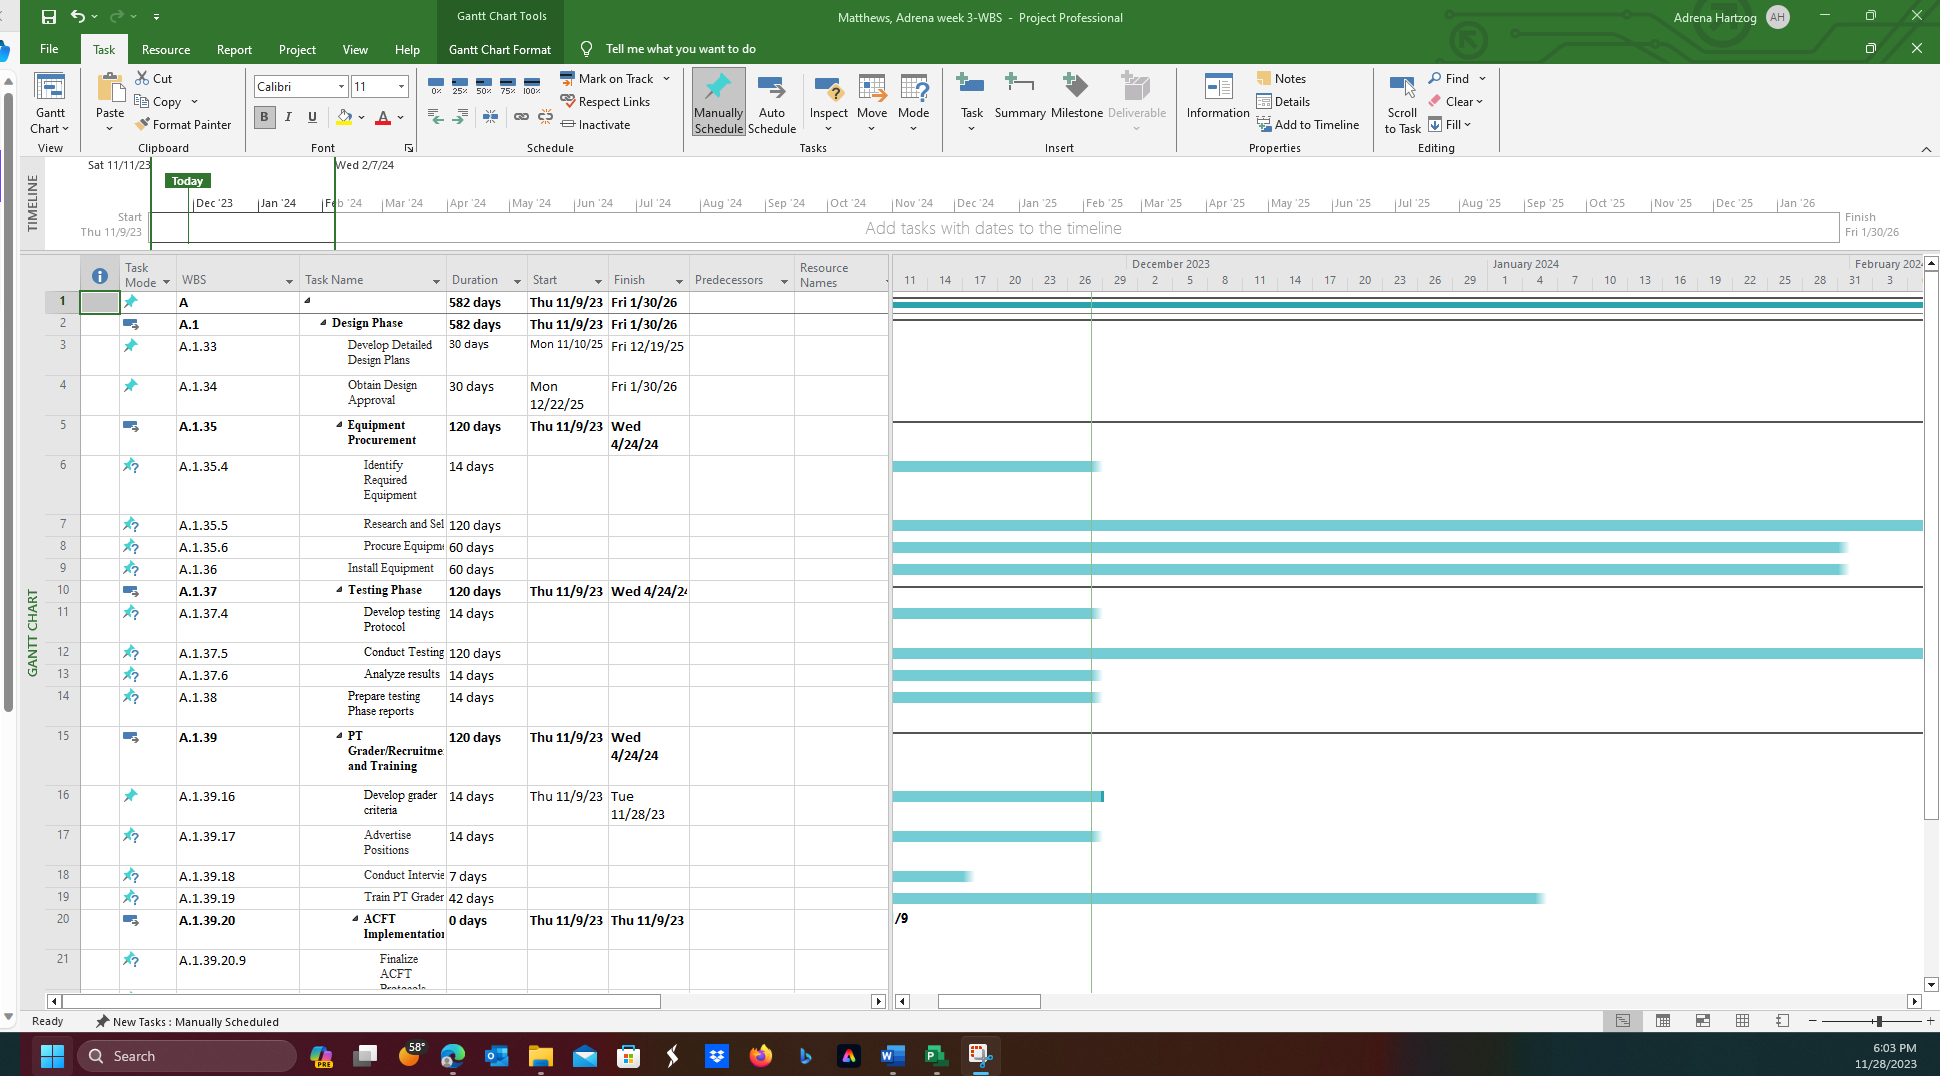1940x1076 pixels.
Task: Open the Move task tool
Action: point(872,103)
